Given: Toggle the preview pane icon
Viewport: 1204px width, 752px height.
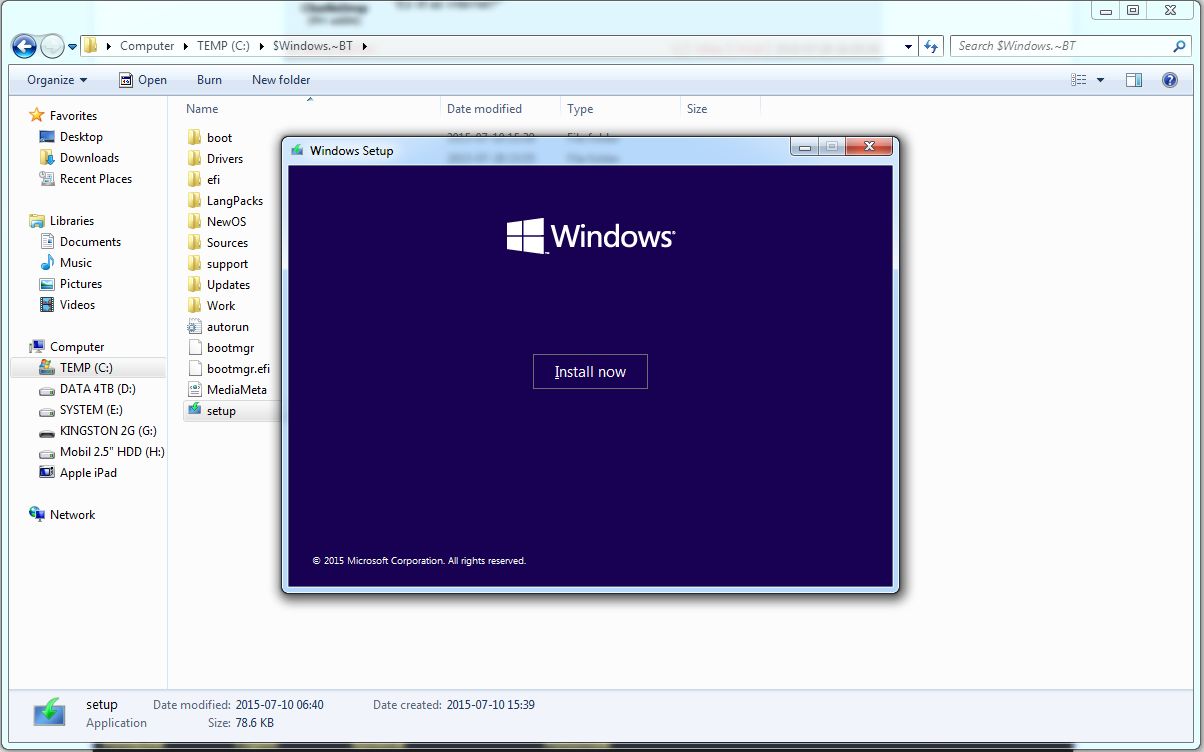Looking at the screenshot, I should coord(1134,80).
